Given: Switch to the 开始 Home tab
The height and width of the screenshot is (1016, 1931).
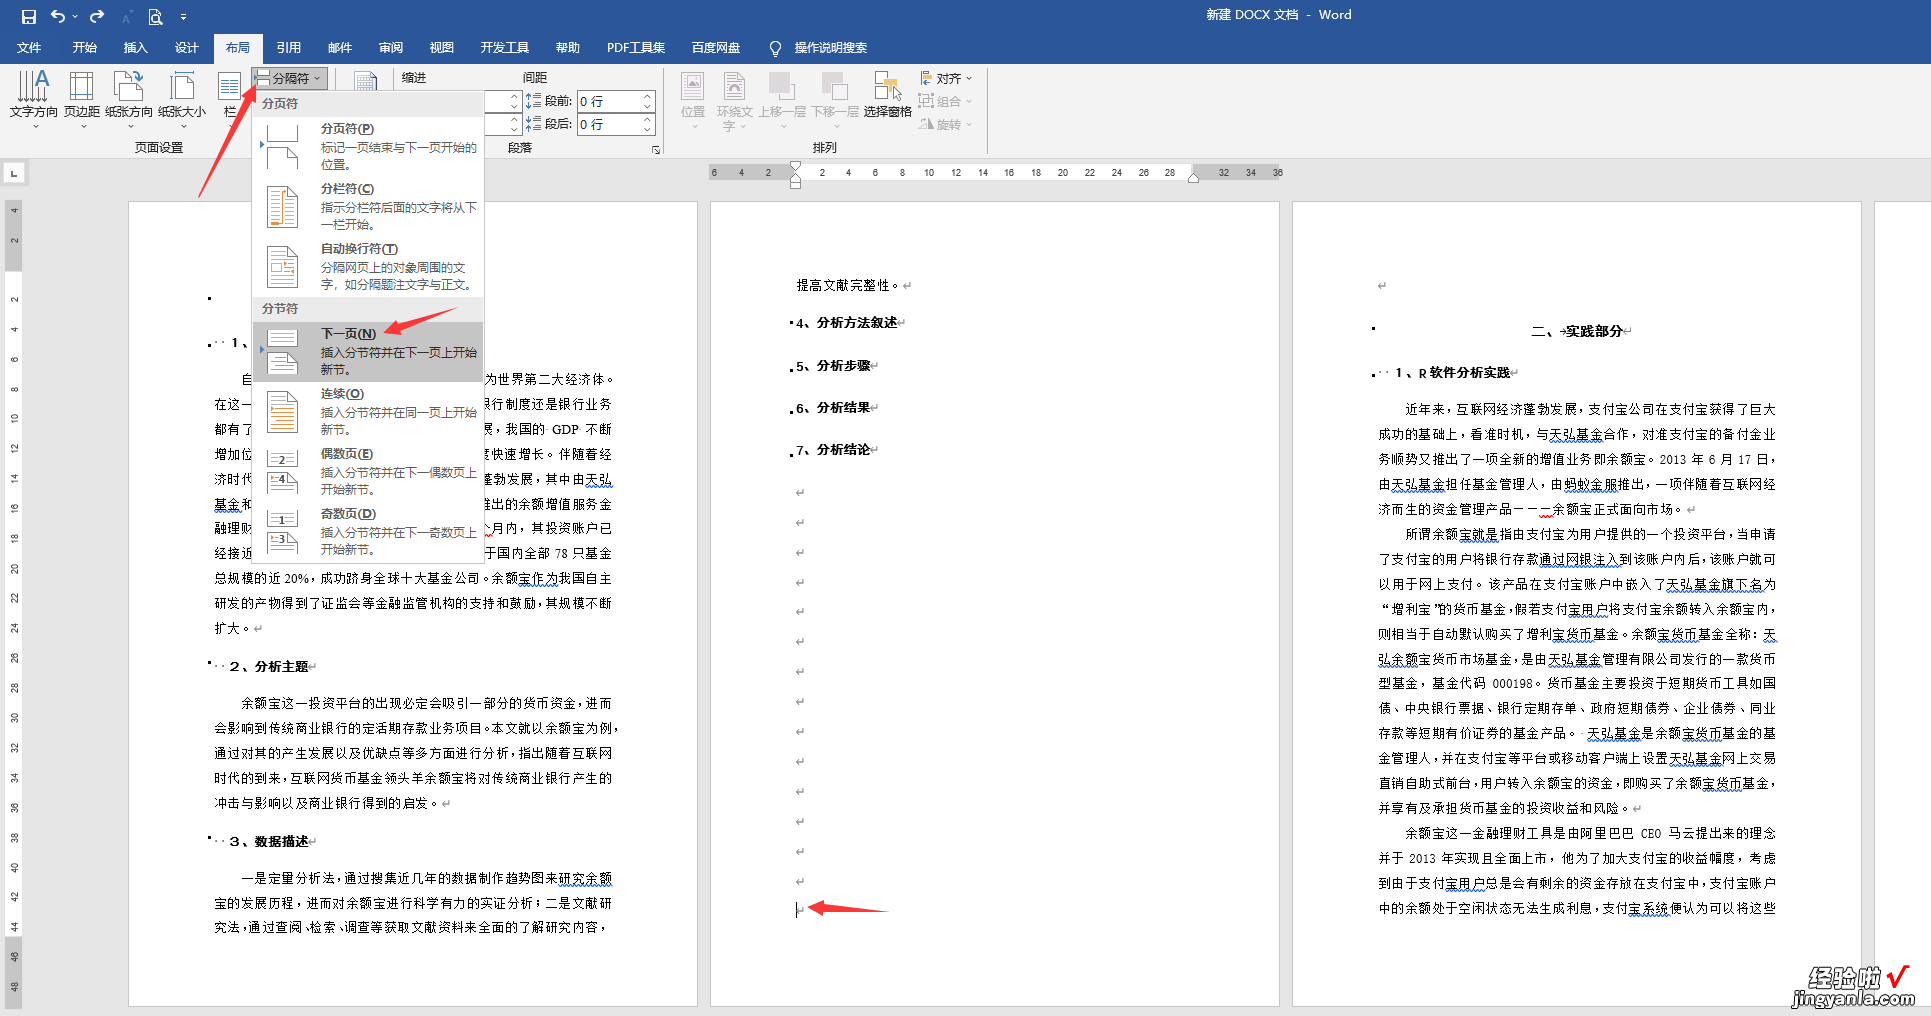Looking at the screenshot, I should pos(85,48).
